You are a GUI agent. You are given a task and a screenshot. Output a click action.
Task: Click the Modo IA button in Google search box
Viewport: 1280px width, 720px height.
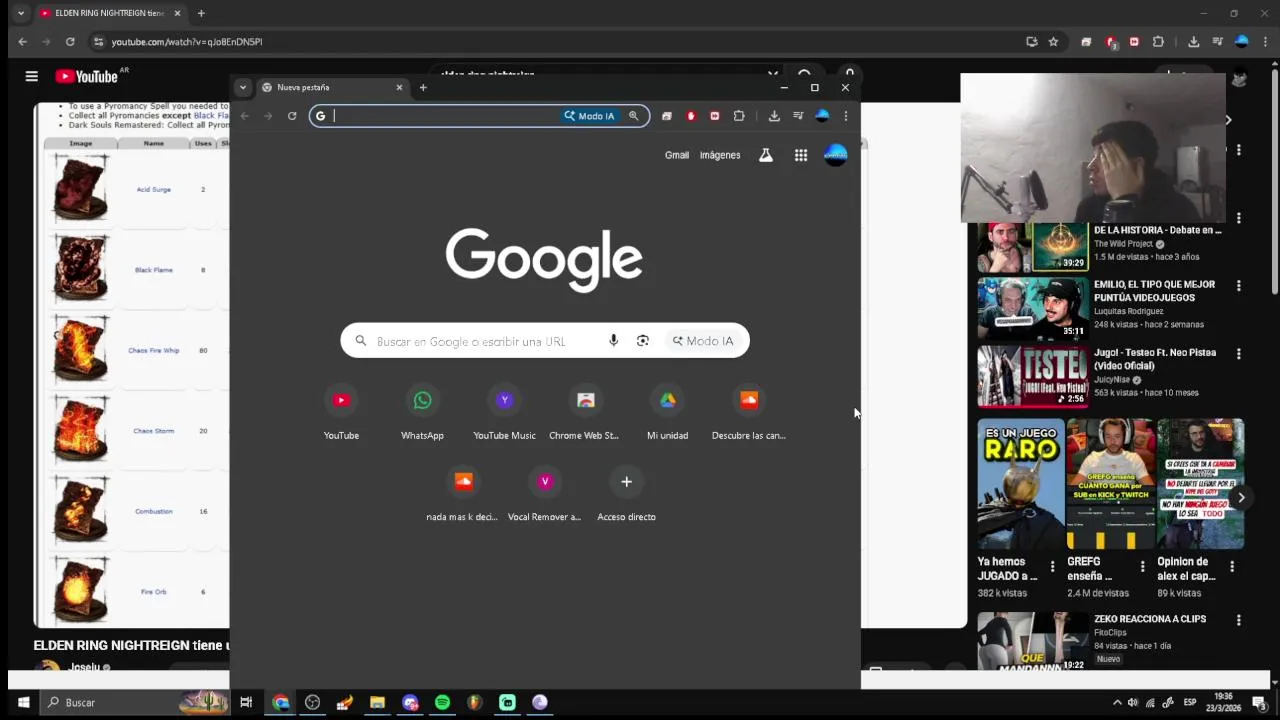click(x=704, y=341)
